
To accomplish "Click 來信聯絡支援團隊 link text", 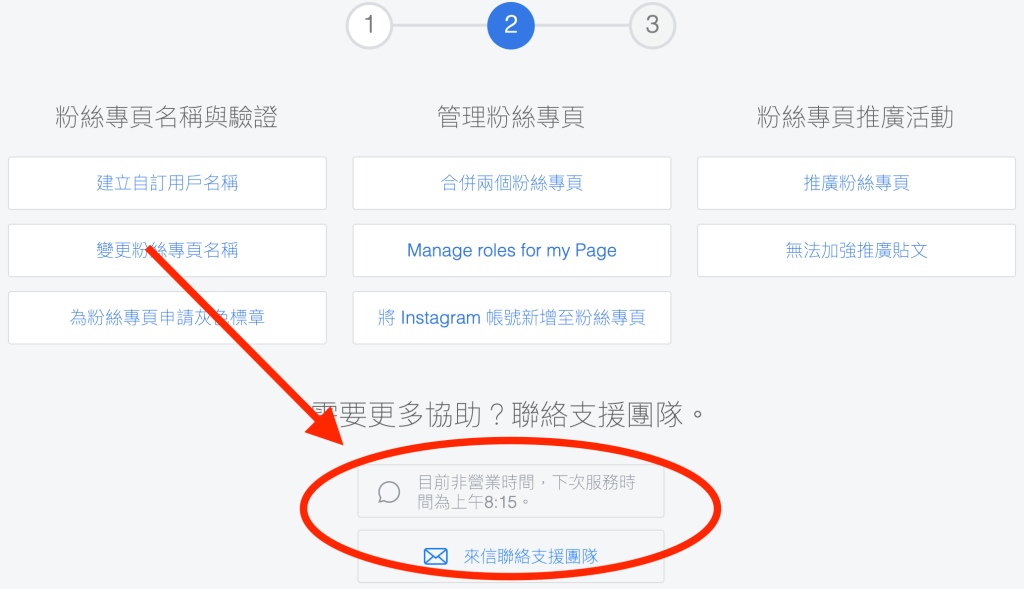I will (x=531, y=556).
